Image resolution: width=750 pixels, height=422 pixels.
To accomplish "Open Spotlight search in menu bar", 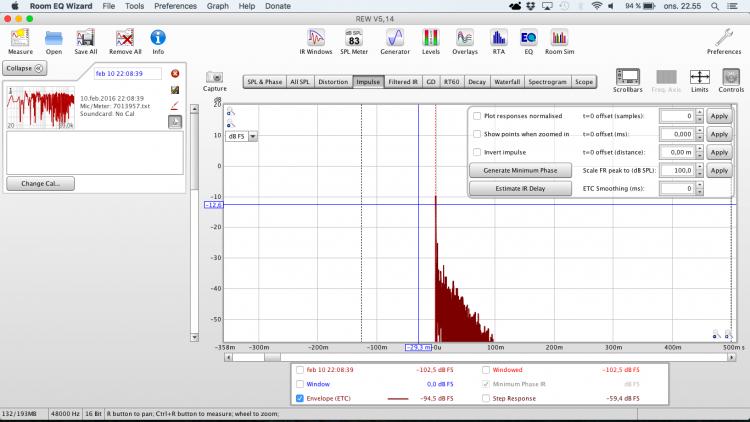I will pos(715,6).
